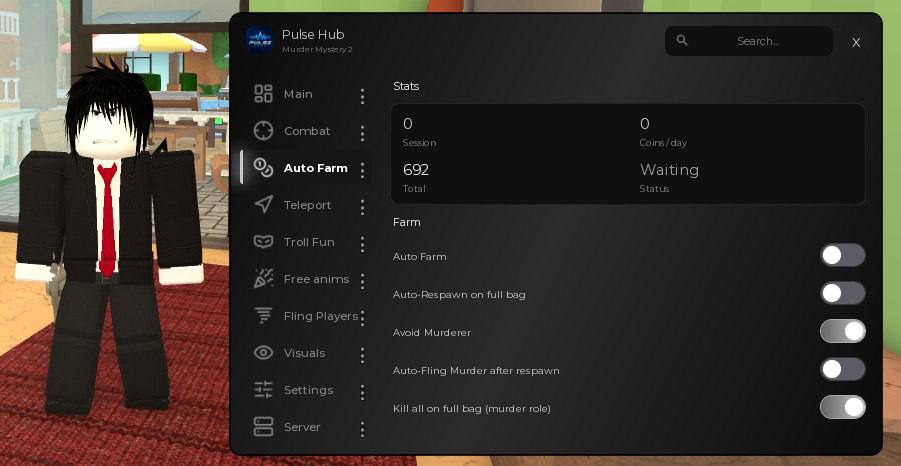Open the three-dot menu beside Auto Farm
The width and height of the screenshot is (901, 466).
pos(362,170)
